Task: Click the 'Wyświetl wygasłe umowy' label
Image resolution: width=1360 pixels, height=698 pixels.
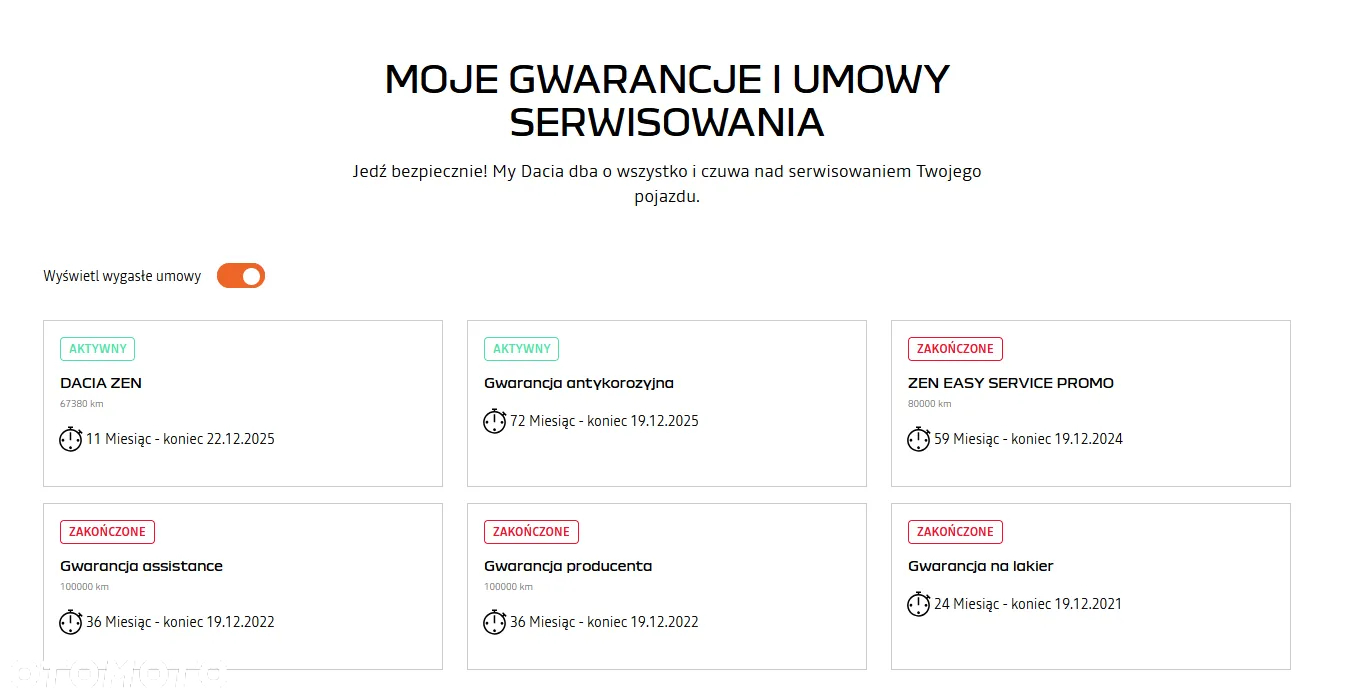Action: [122, 277]
